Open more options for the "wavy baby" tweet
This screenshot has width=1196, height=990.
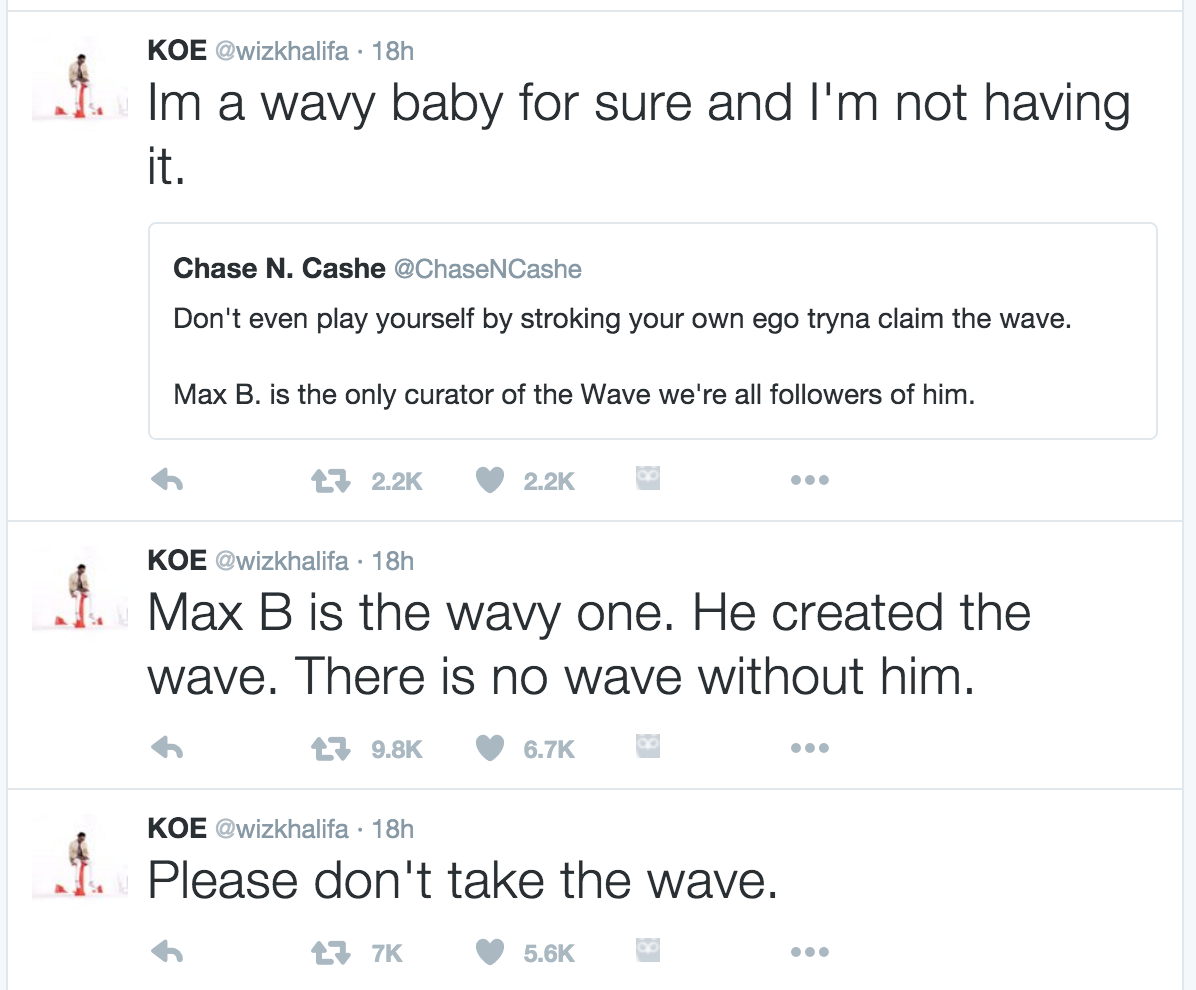(809, 481)
